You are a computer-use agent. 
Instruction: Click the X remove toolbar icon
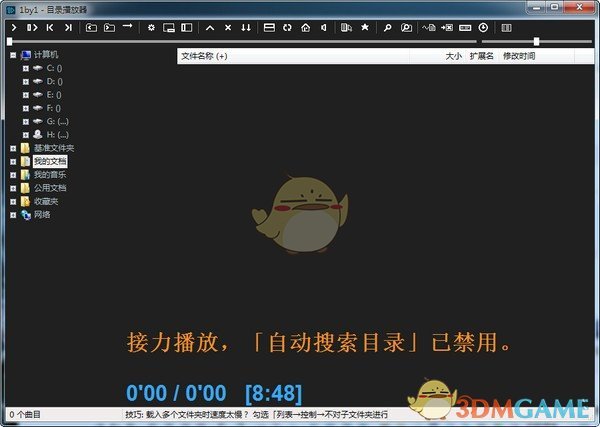228,28
